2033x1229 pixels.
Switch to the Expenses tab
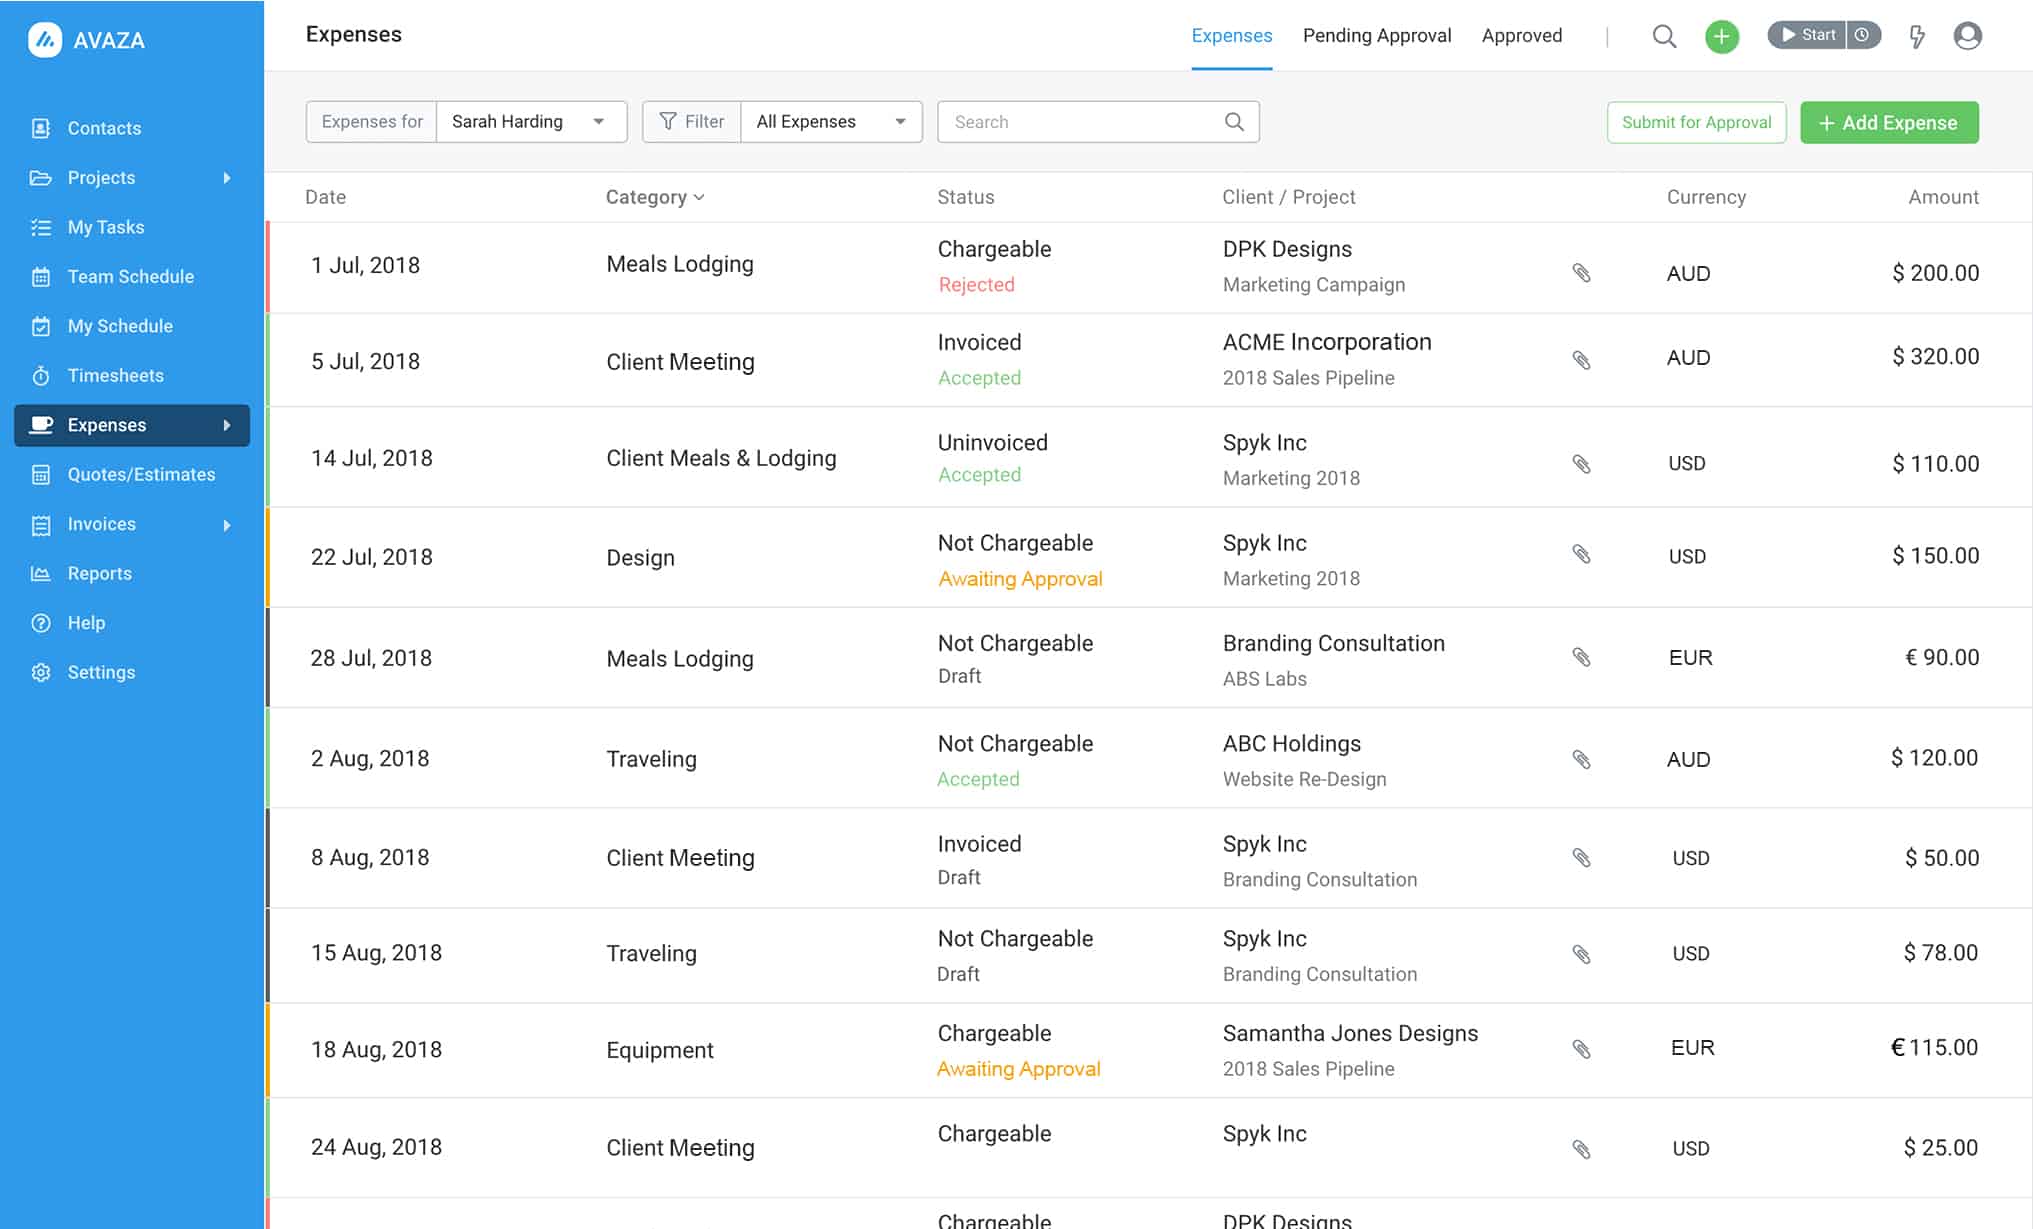pyautogui.click(x=1231, y=36)
